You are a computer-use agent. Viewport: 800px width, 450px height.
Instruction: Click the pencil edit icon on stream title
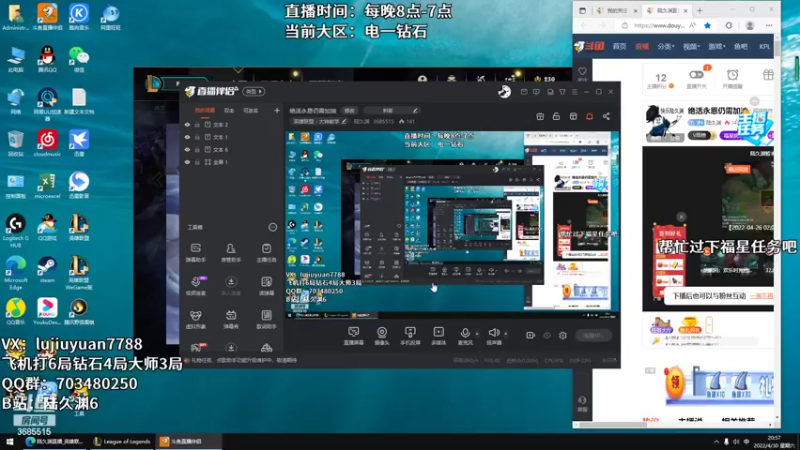point(415,110)
